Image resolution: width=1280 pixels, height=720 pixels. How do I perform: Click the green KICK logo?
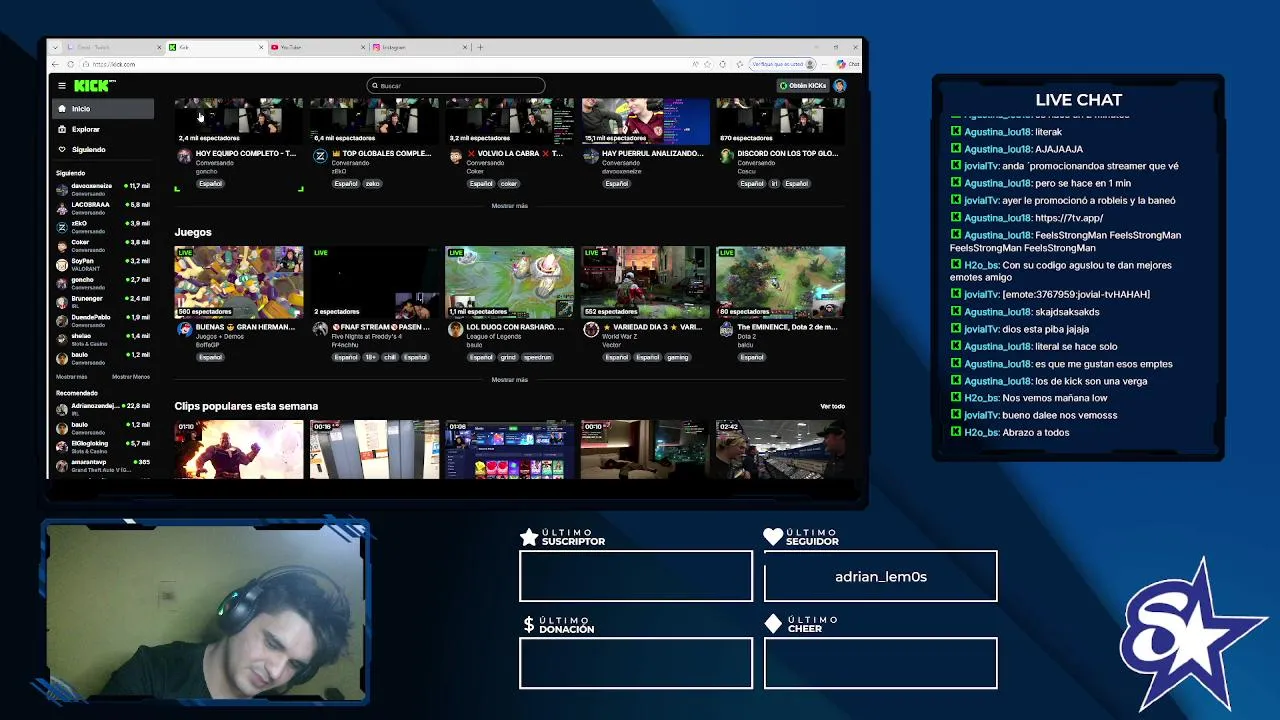93,86
